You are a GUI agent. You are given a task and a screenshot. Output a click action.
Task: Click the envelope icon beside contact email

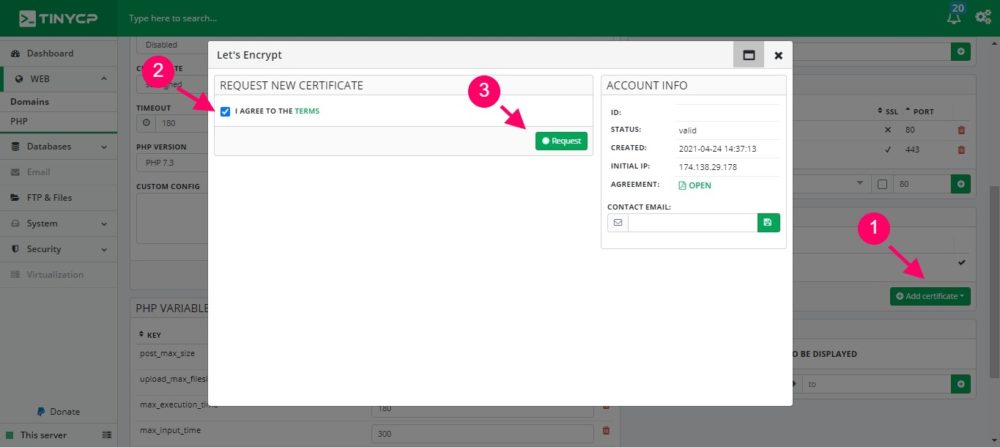click(x=618, y=223)
